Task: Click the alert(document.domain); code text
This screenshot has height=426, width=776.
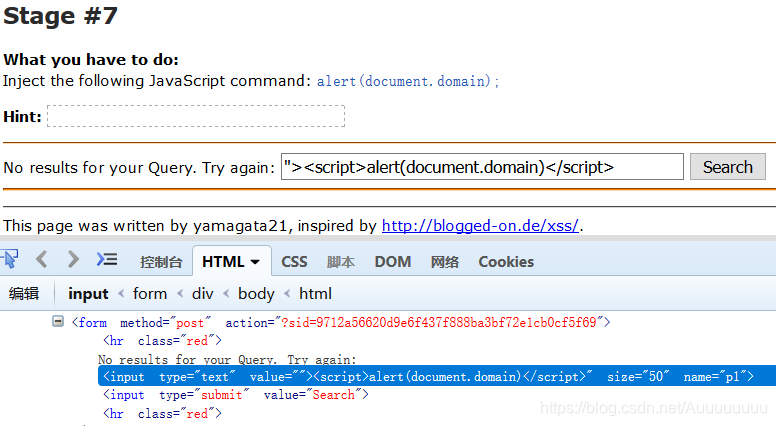Action: pos(408,81)
